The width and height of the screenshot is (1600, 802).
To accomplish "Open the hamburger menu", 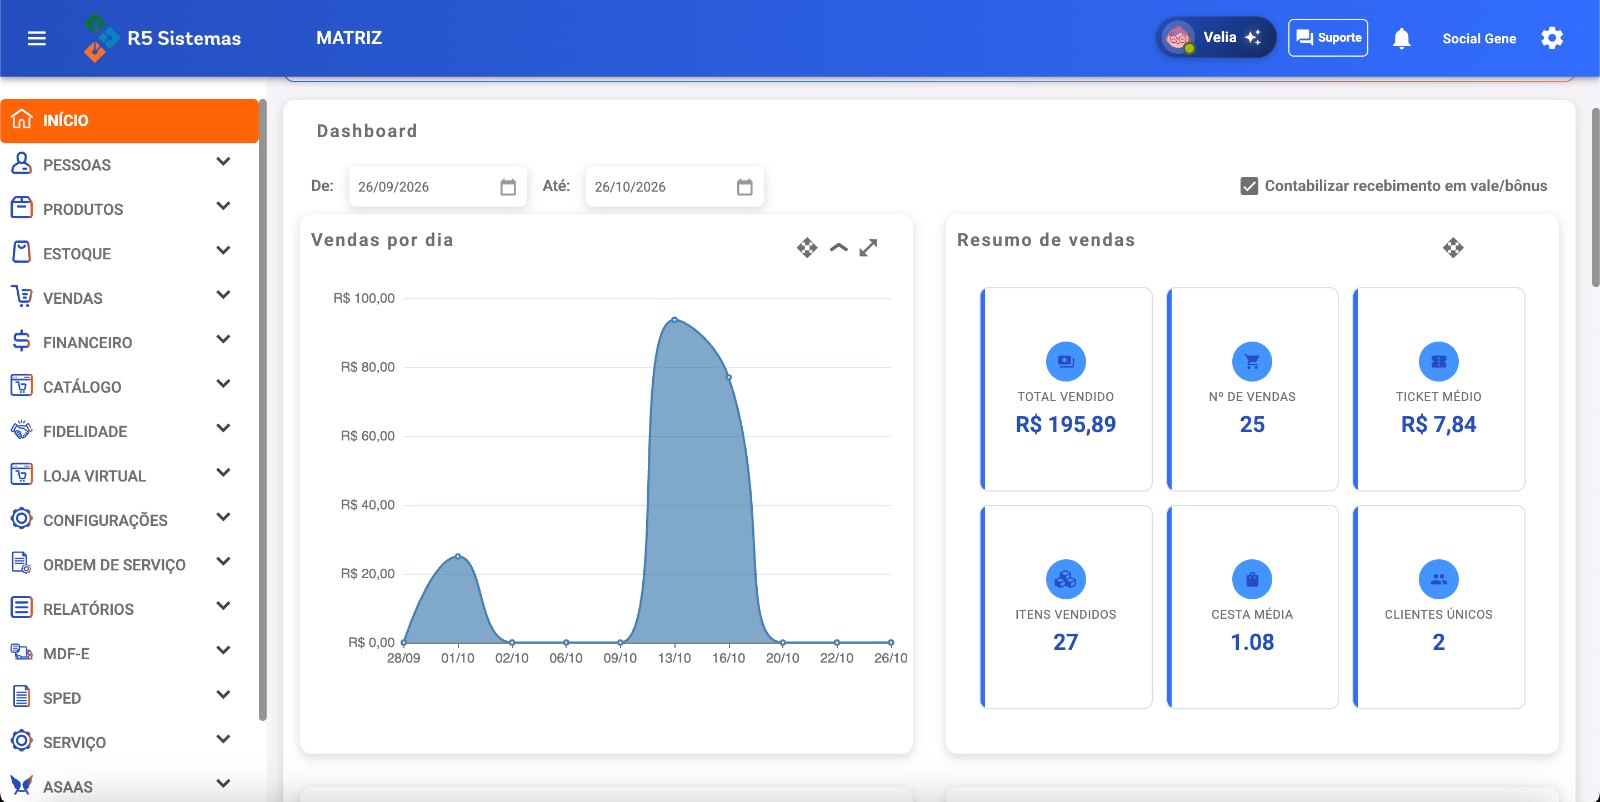I will (37, 38).
